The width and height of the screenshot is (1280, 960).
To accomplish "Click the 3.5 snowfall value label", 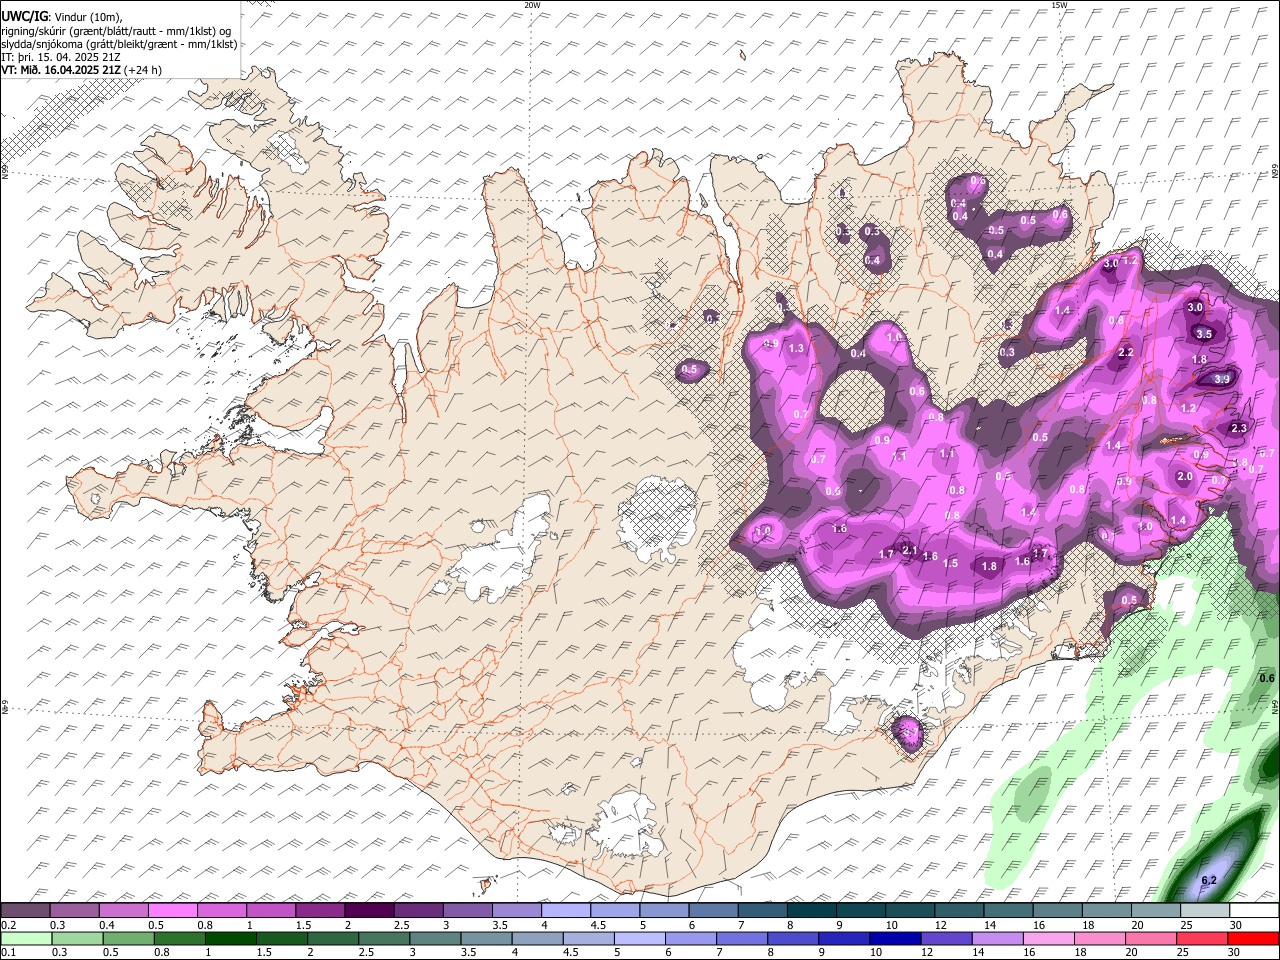I will coord(1204,334).
